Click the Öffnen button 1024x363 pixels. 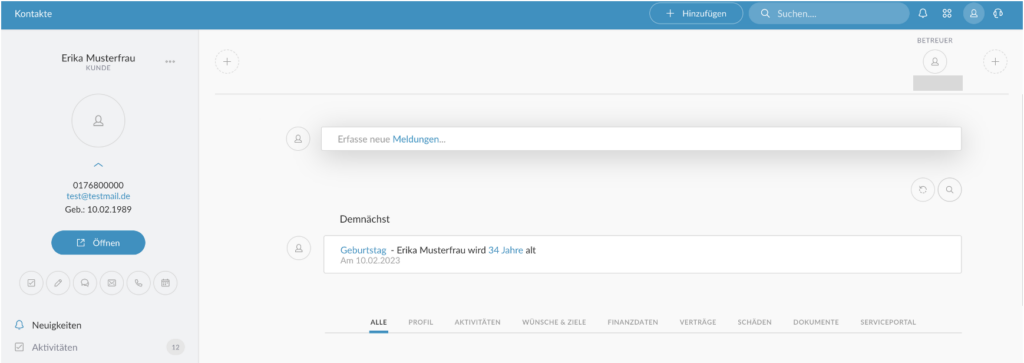pos(98,243)
